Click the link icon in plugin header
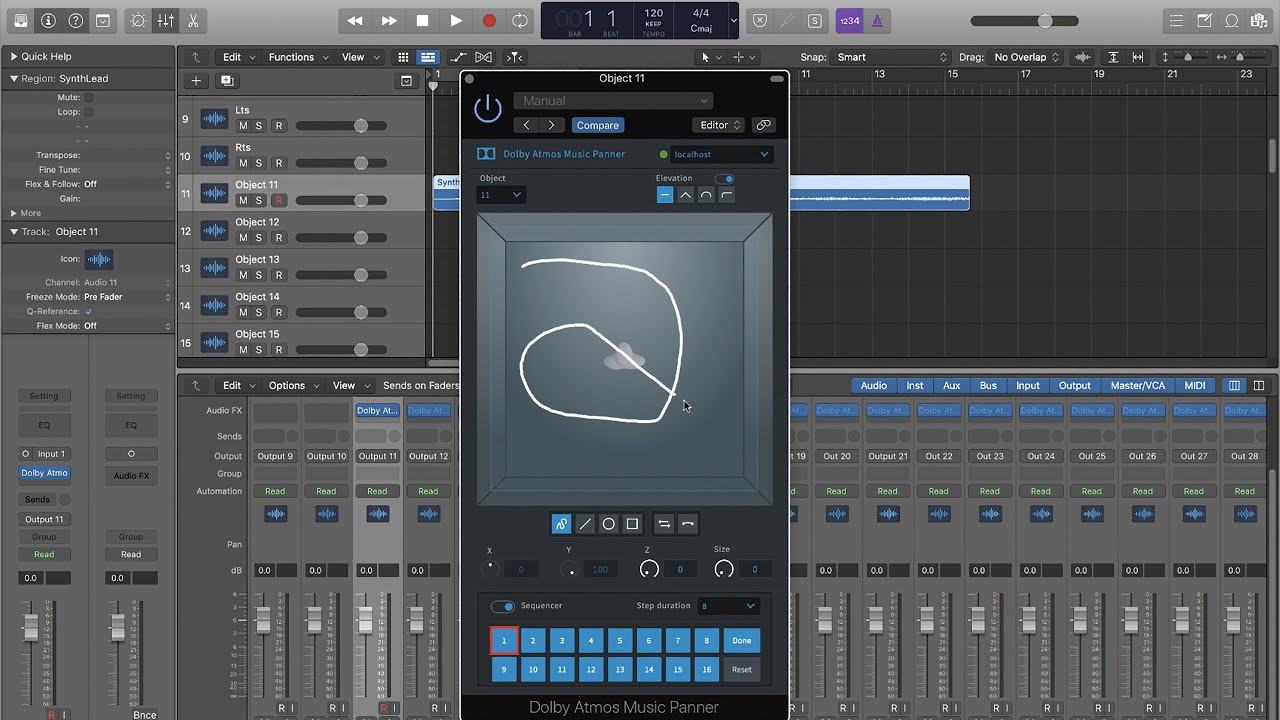The width and height of the screenshot is (1280, 720). (764, 125)
